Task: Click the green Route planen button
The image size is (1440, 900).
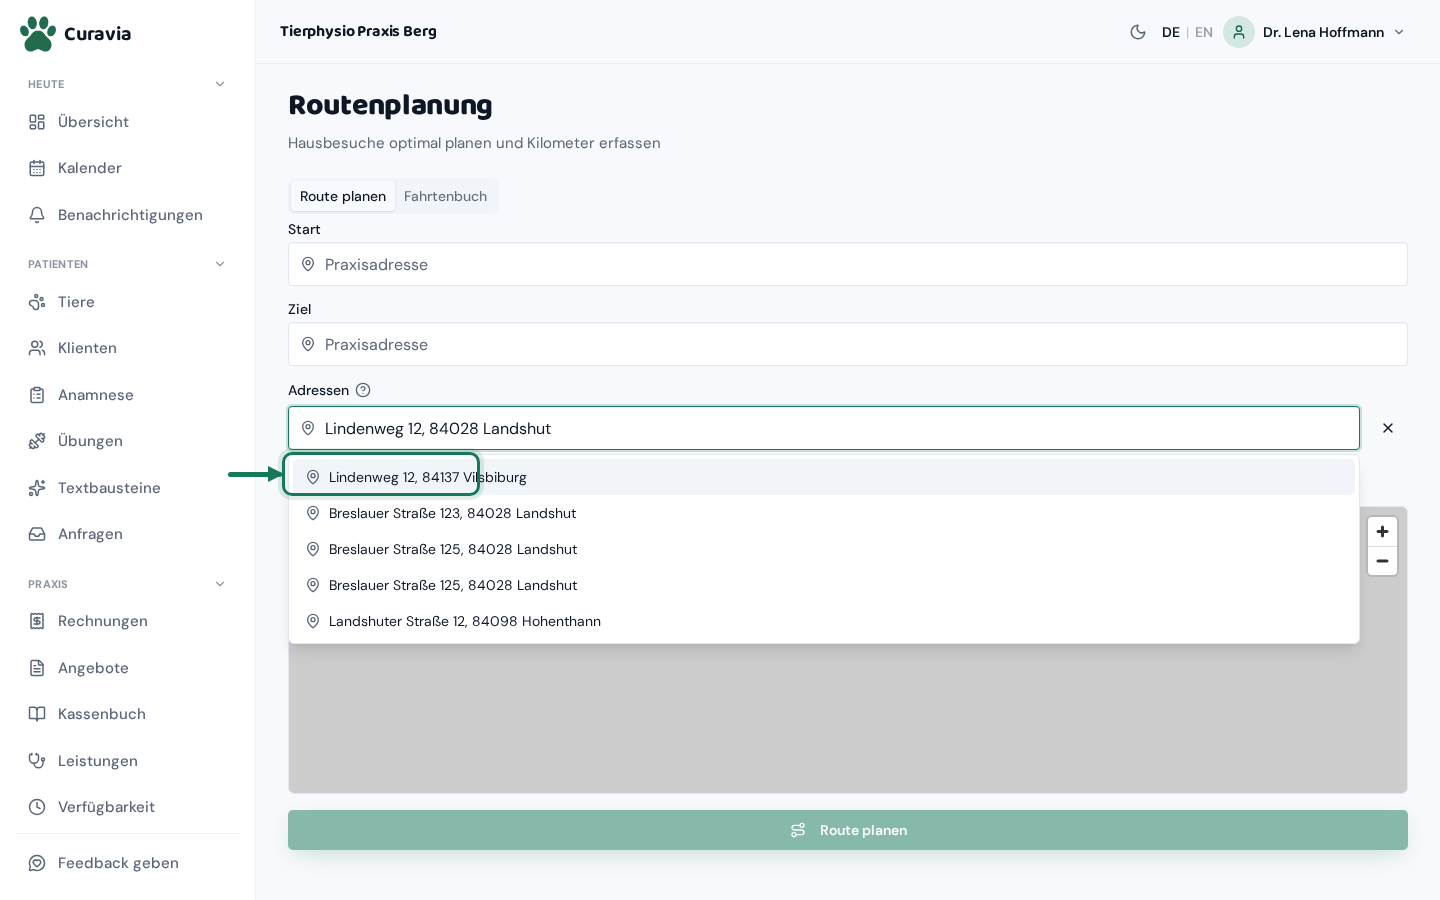Action: 848,830
